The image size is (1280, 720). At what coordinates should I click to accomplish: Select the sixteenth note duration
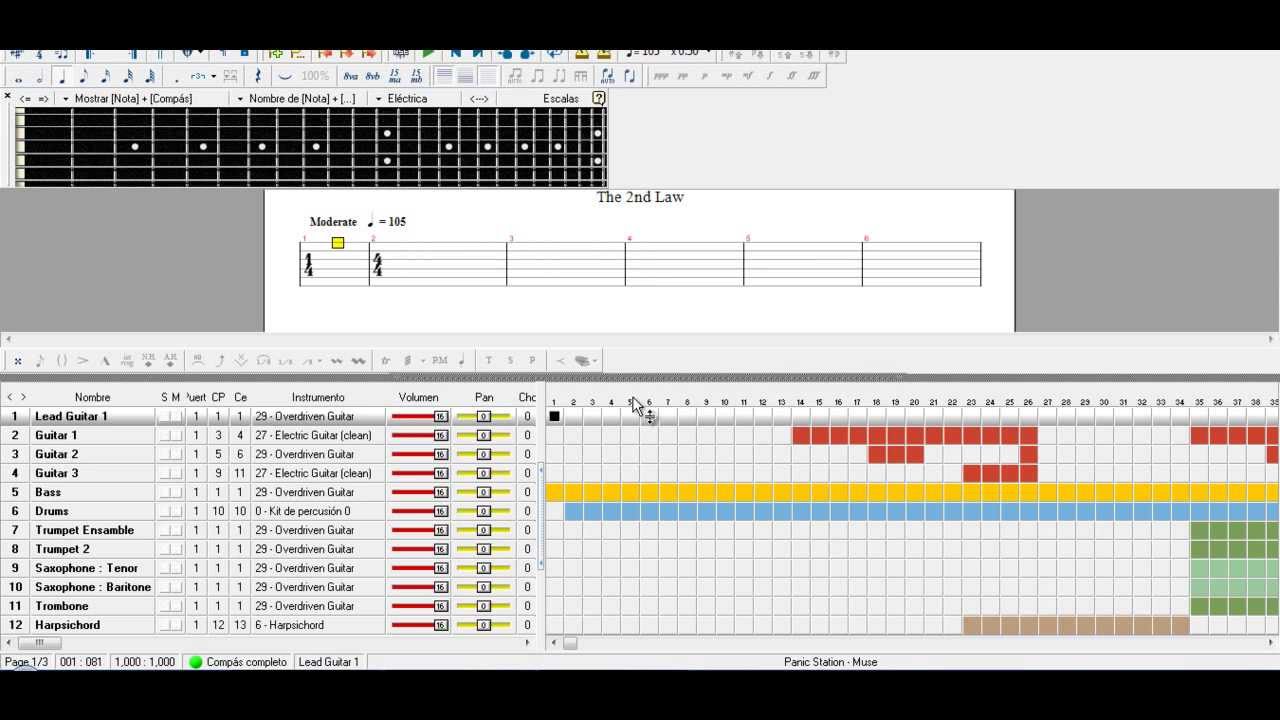106,77
